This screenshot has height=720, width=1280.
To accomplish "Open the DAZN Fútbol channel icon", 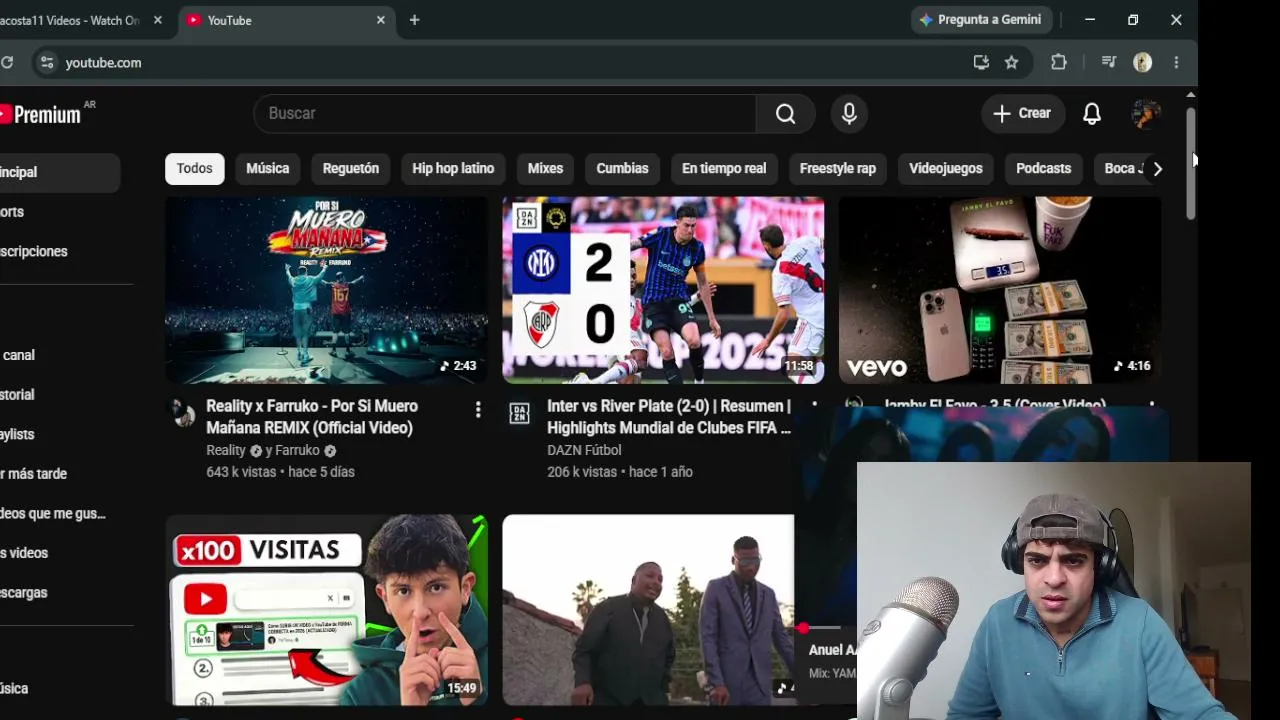I will pos(519,413).
